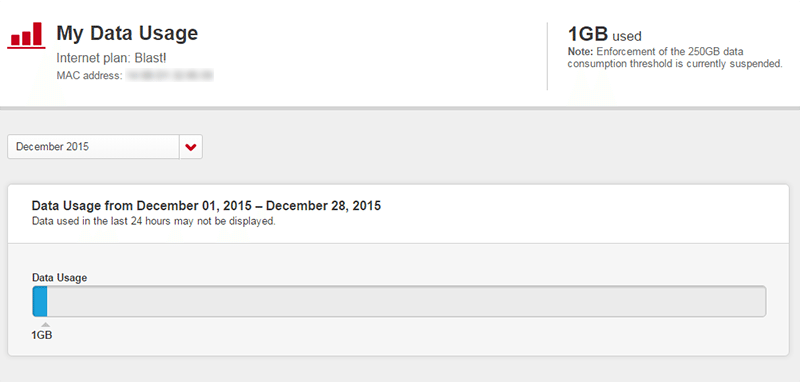Click the MAC address label
This screenshot has width=800, height=382.
(90, 76)
